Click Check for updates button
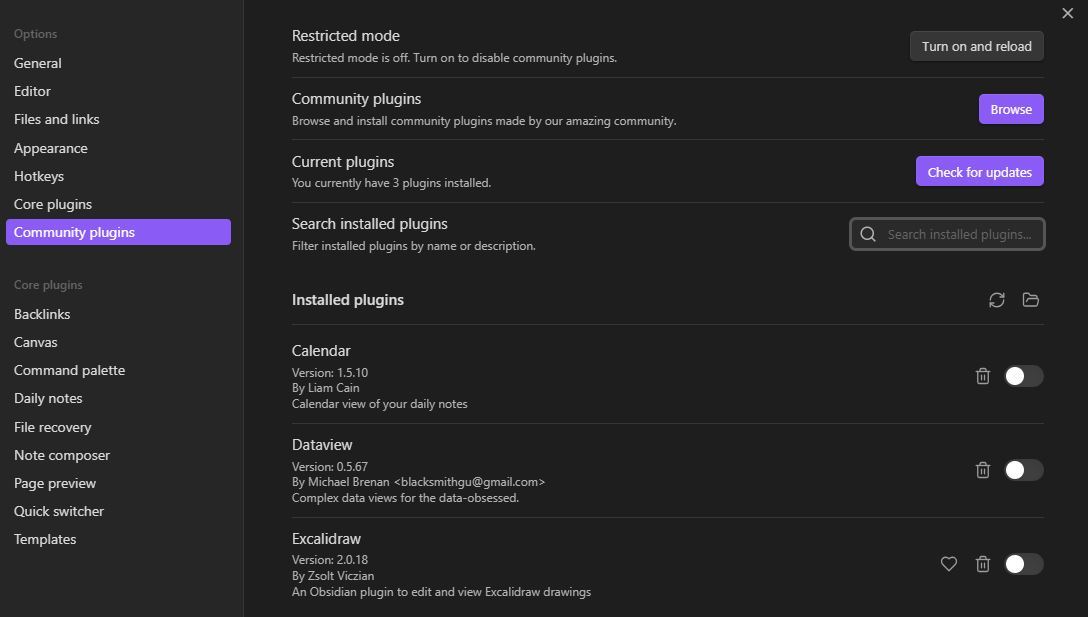This screenshot has height=617, width=1088. pos(980,171)
